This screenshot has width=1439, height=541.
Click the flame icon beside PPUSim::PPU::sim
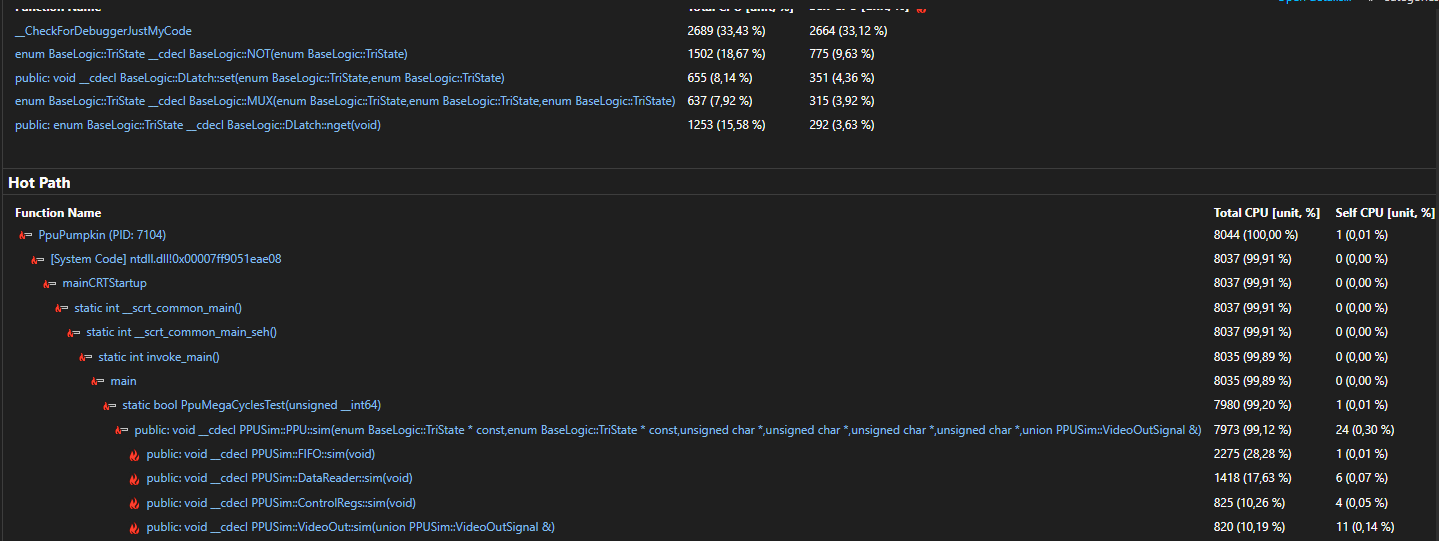(122, 430)
